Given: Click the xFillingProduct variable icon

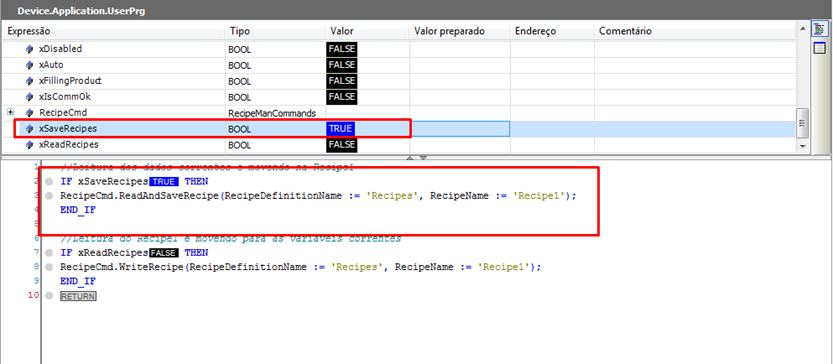Looking at the screenshot, I should pyautogui.click(x=30, y=81).
